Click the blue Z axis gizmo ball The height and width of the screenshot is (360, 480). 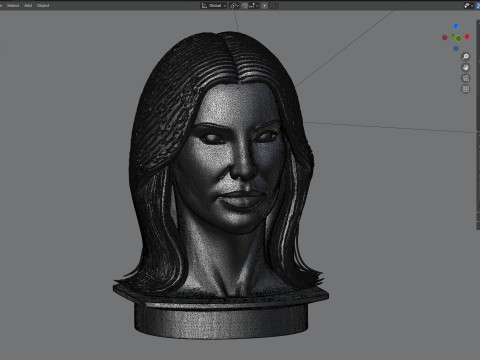pos(456,26)
